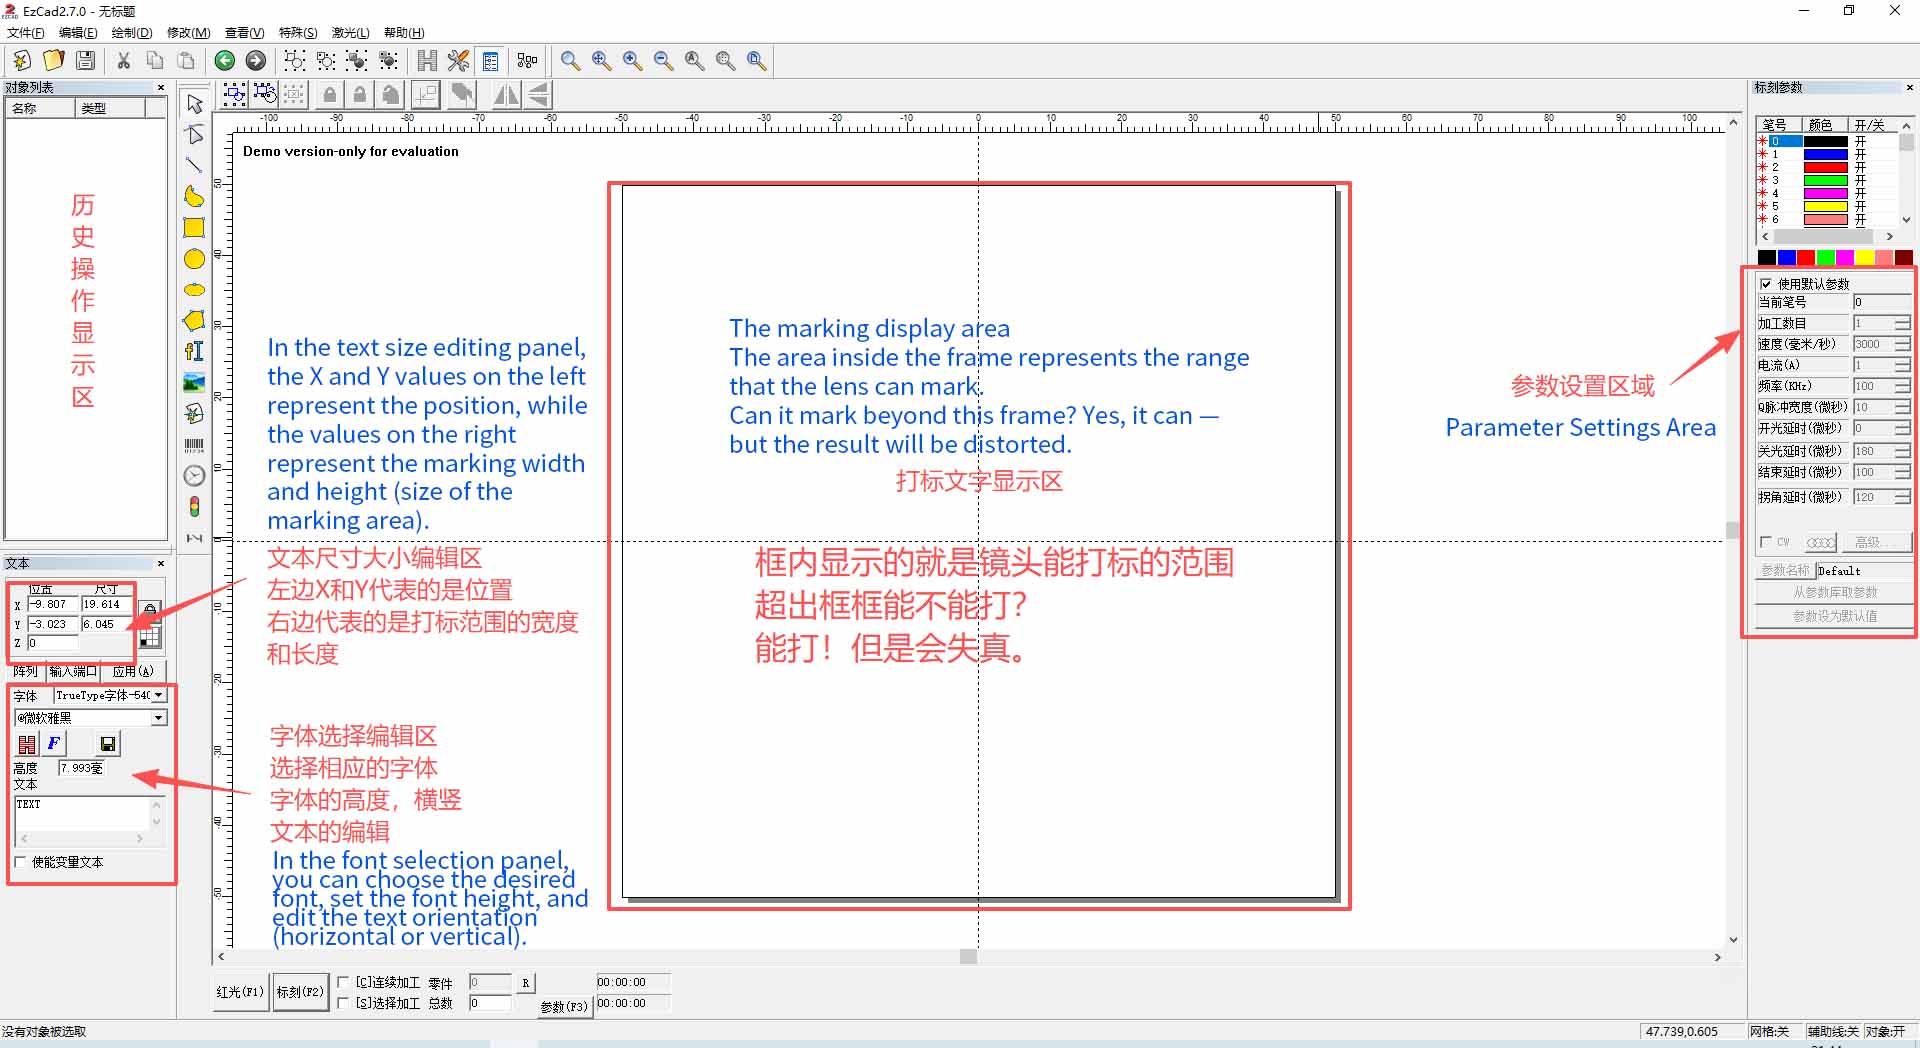1920x1048 pixels.
Task: Switch to the 应用(A) tab
Action: click(131, 671)
